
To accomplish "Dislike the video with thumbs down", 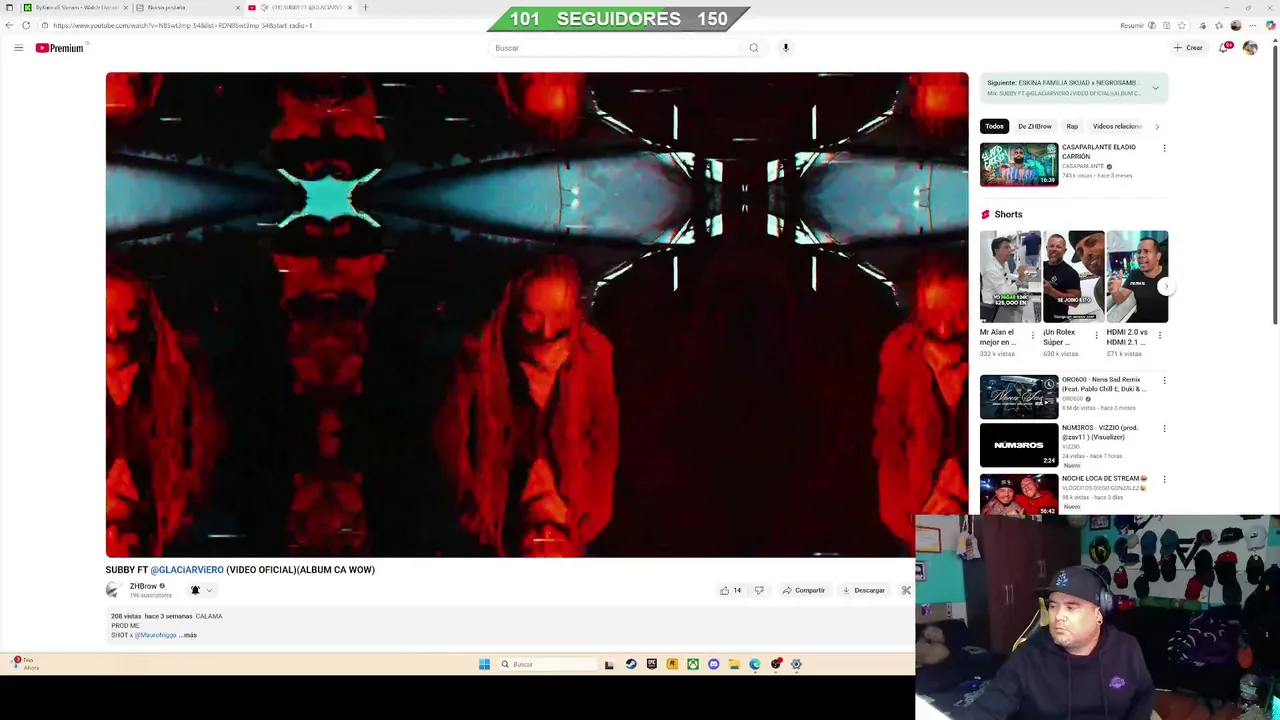I will coord(759,590).
